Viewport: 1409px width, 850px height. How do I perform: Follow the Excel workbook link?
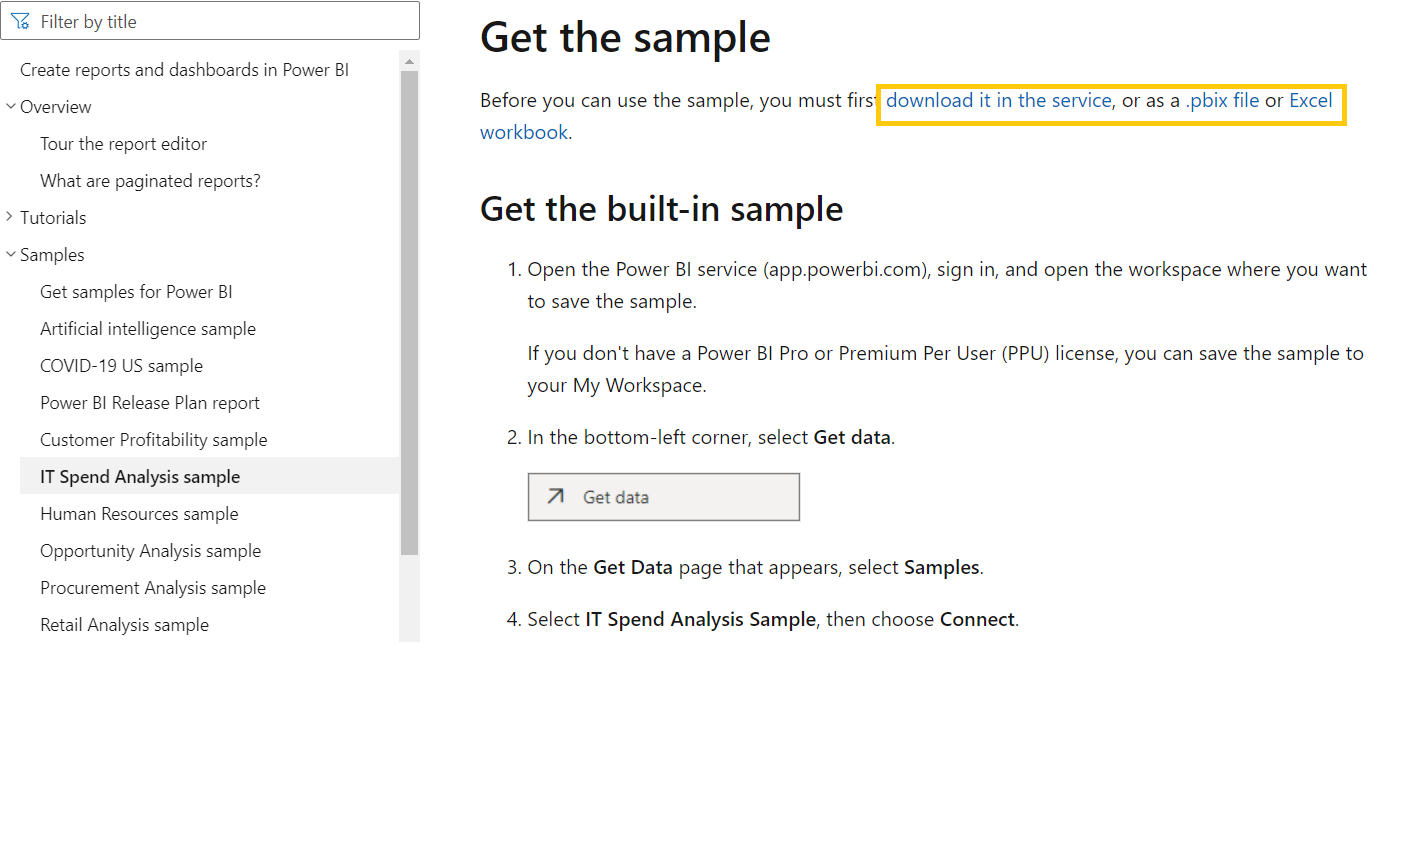[1310, 100]
